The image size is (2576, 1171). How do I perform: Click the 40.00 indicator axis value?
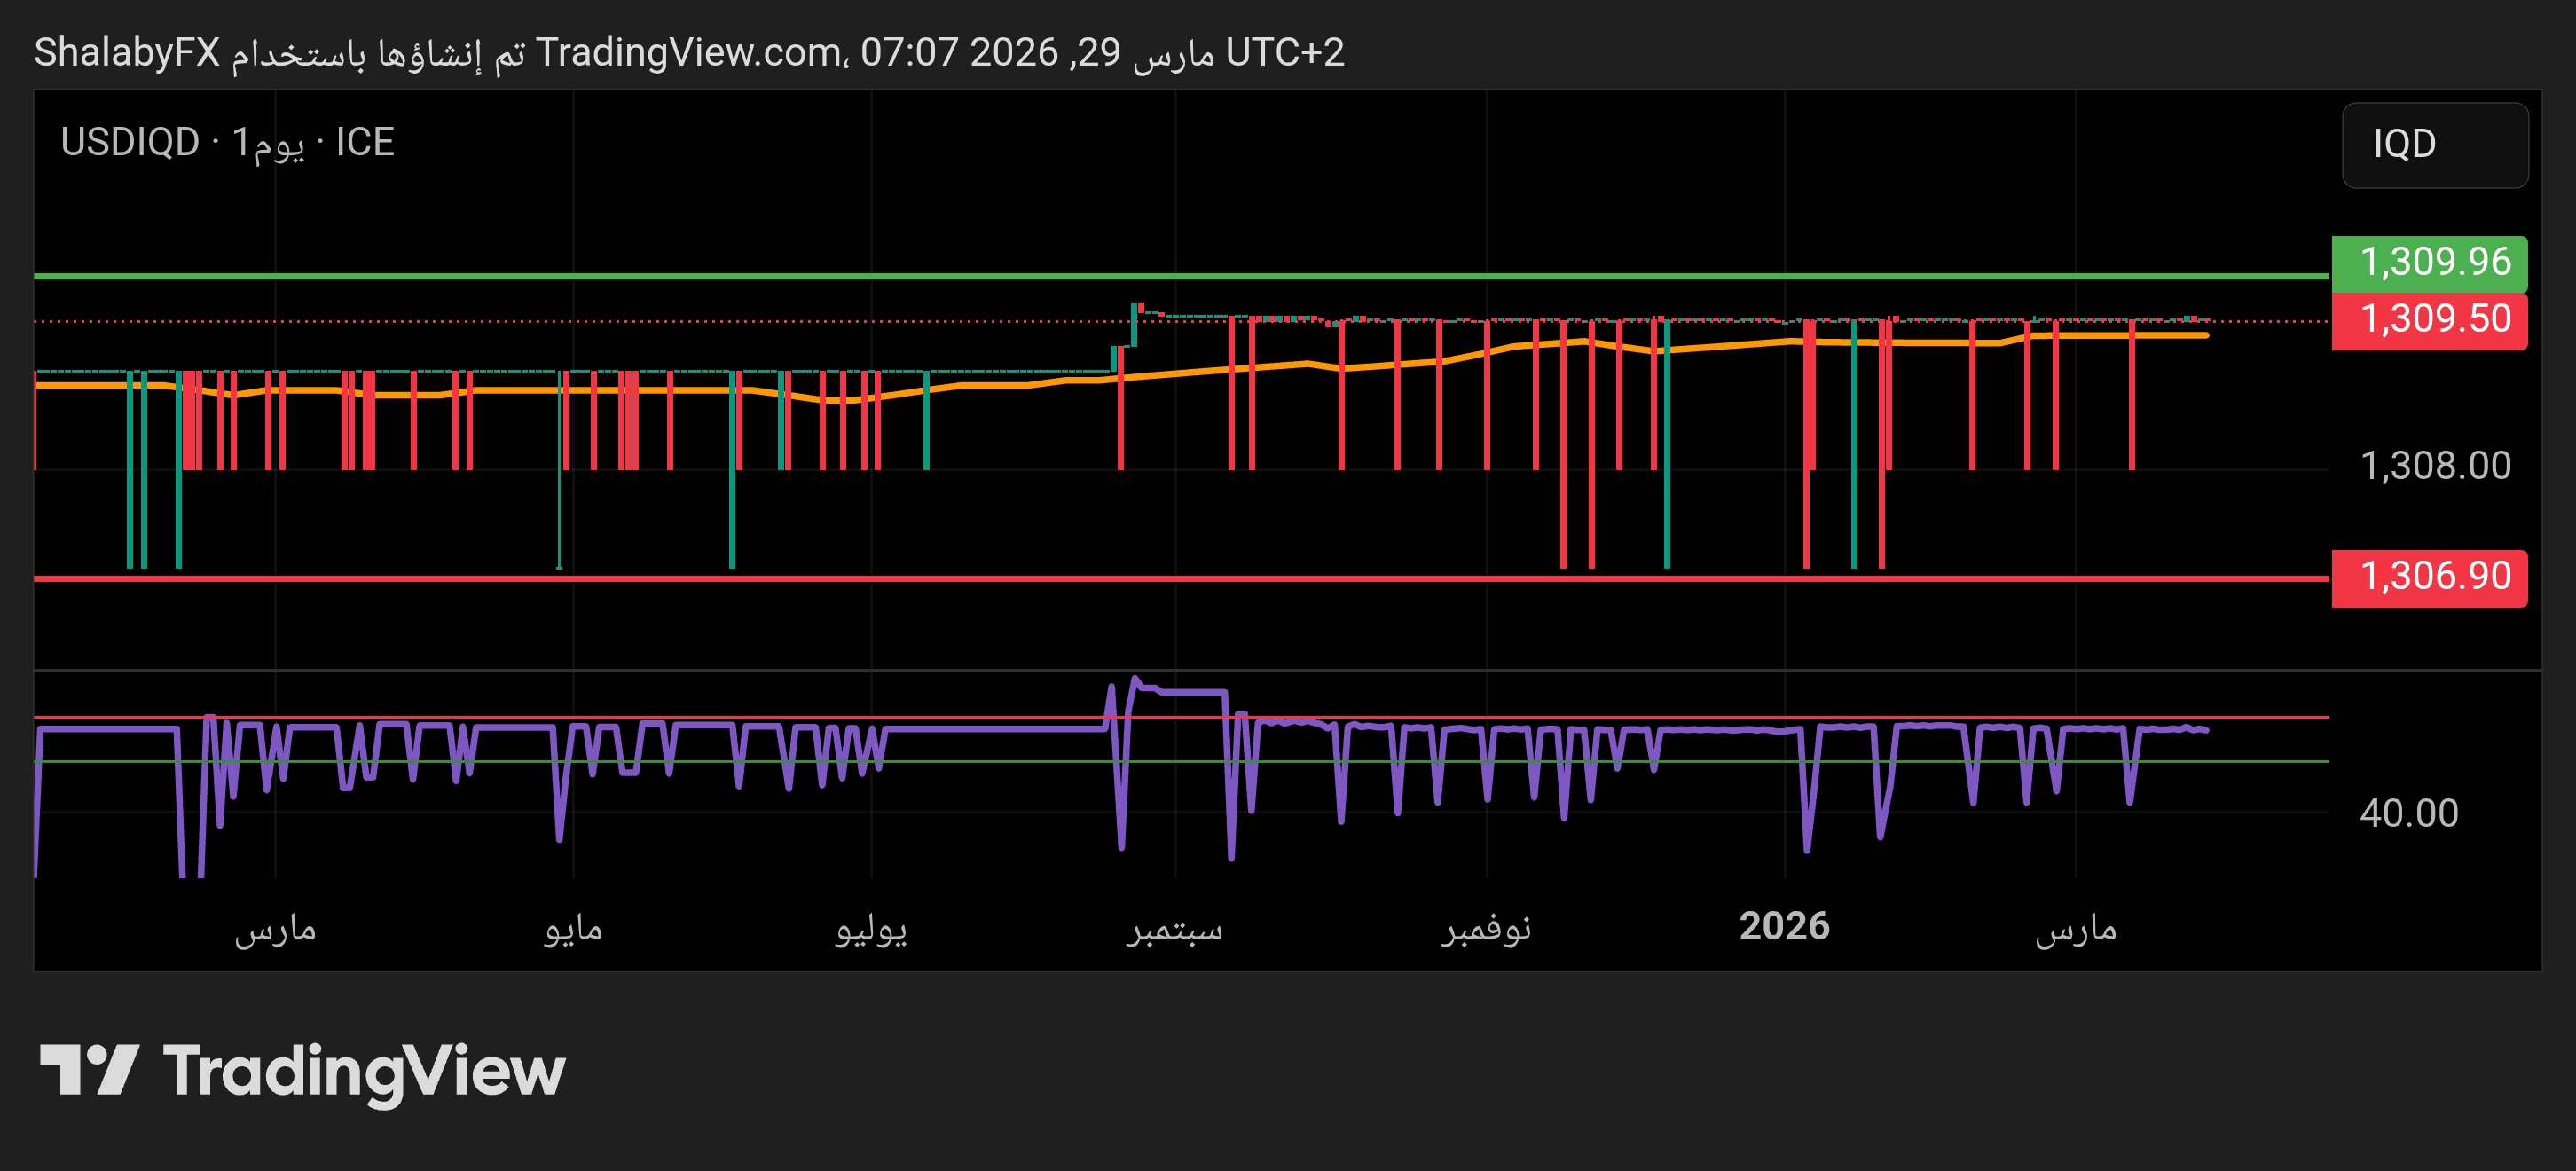tap(2408, 813)
